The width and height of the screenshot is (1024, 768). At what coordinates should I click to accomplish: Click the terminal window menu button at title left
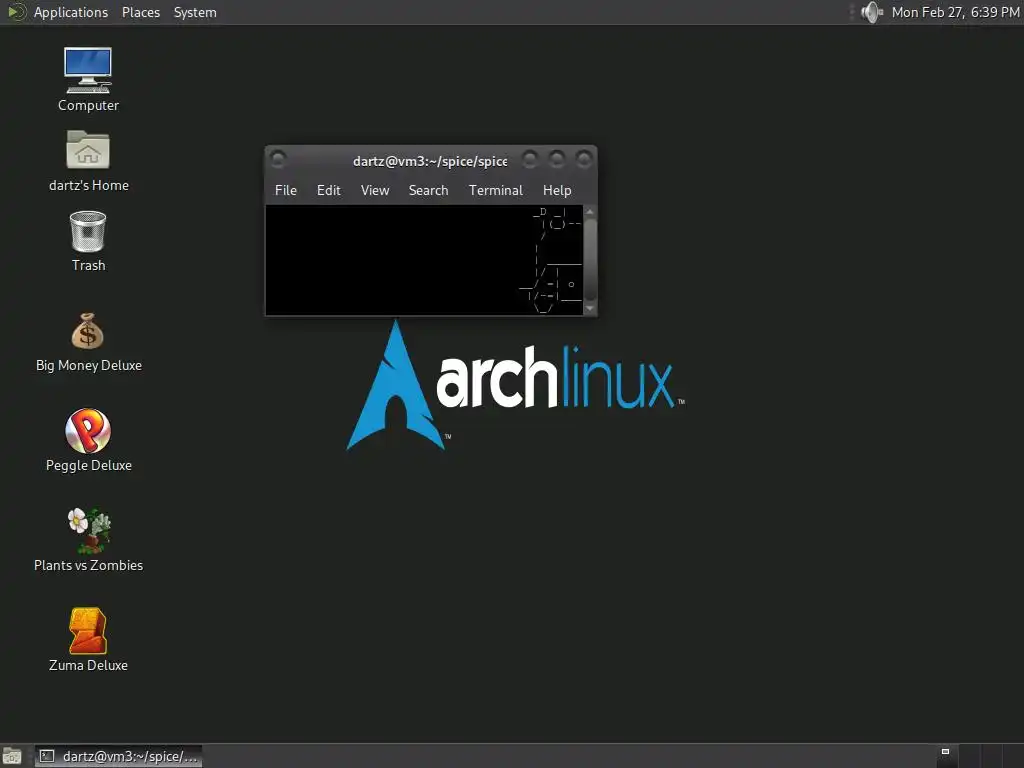[278, 159]
